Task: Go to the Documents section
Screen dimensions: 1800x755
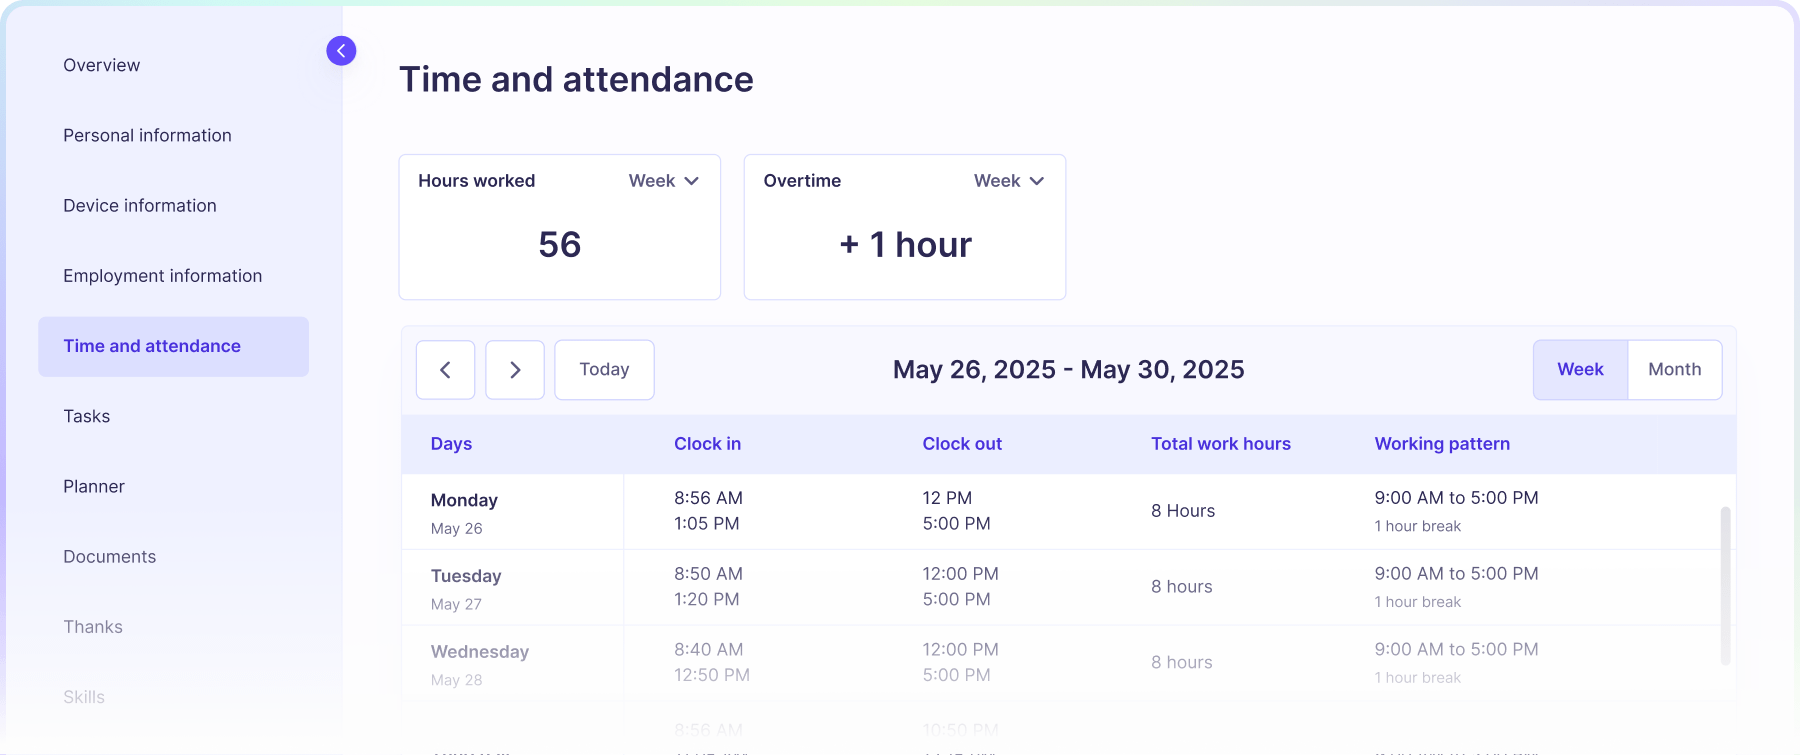Action: pyautogui.click(x=110, y=557)
